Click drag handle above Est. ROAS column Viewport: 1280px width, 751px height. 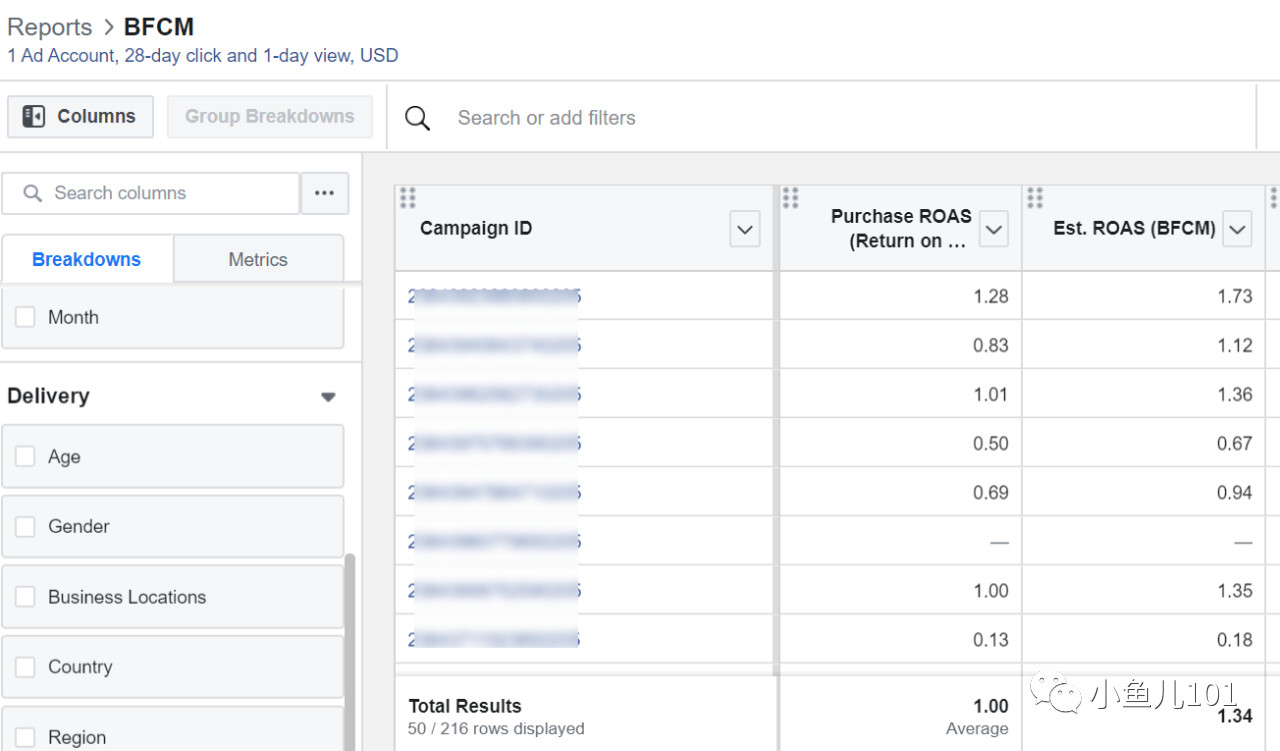pos(1035,197)
